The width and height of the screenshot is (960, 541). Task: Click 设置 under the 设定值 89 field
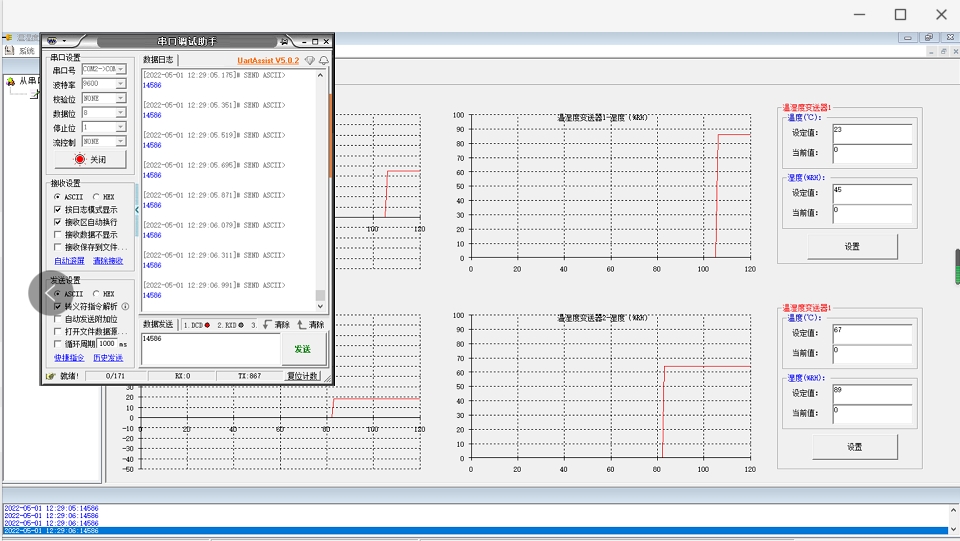point(855,447)
